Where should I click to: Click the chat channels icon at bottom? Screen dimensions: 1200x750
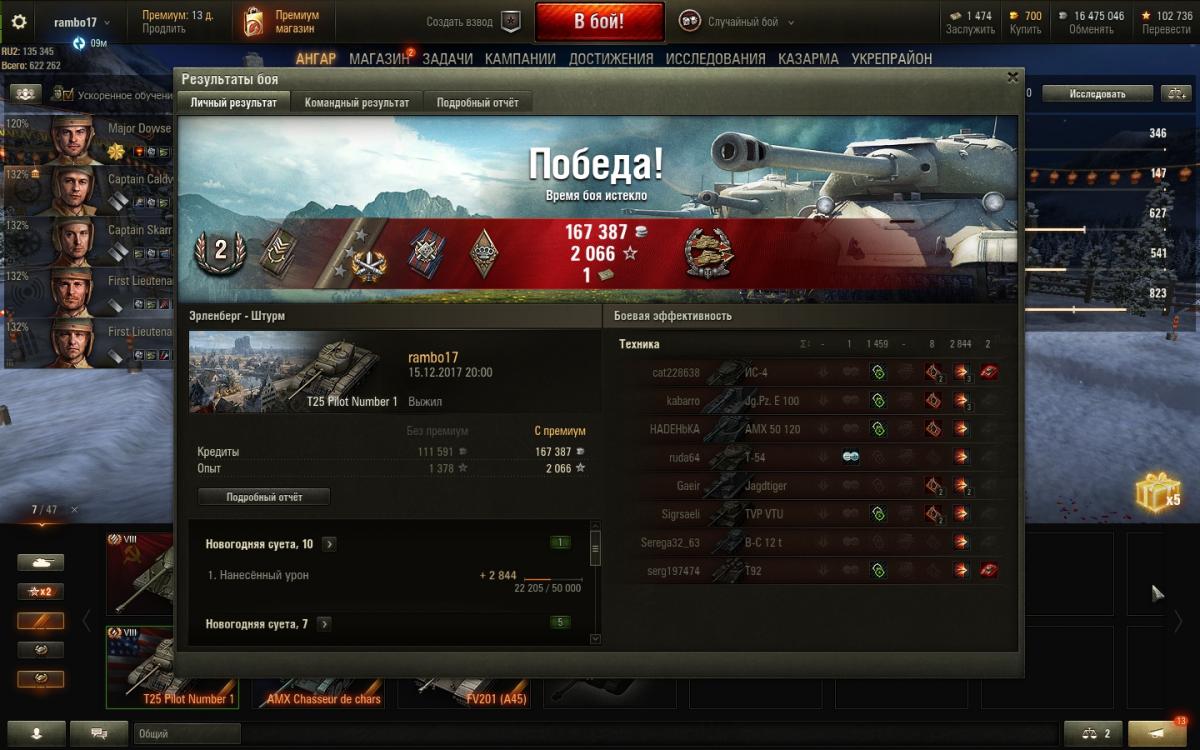[99, 733]
